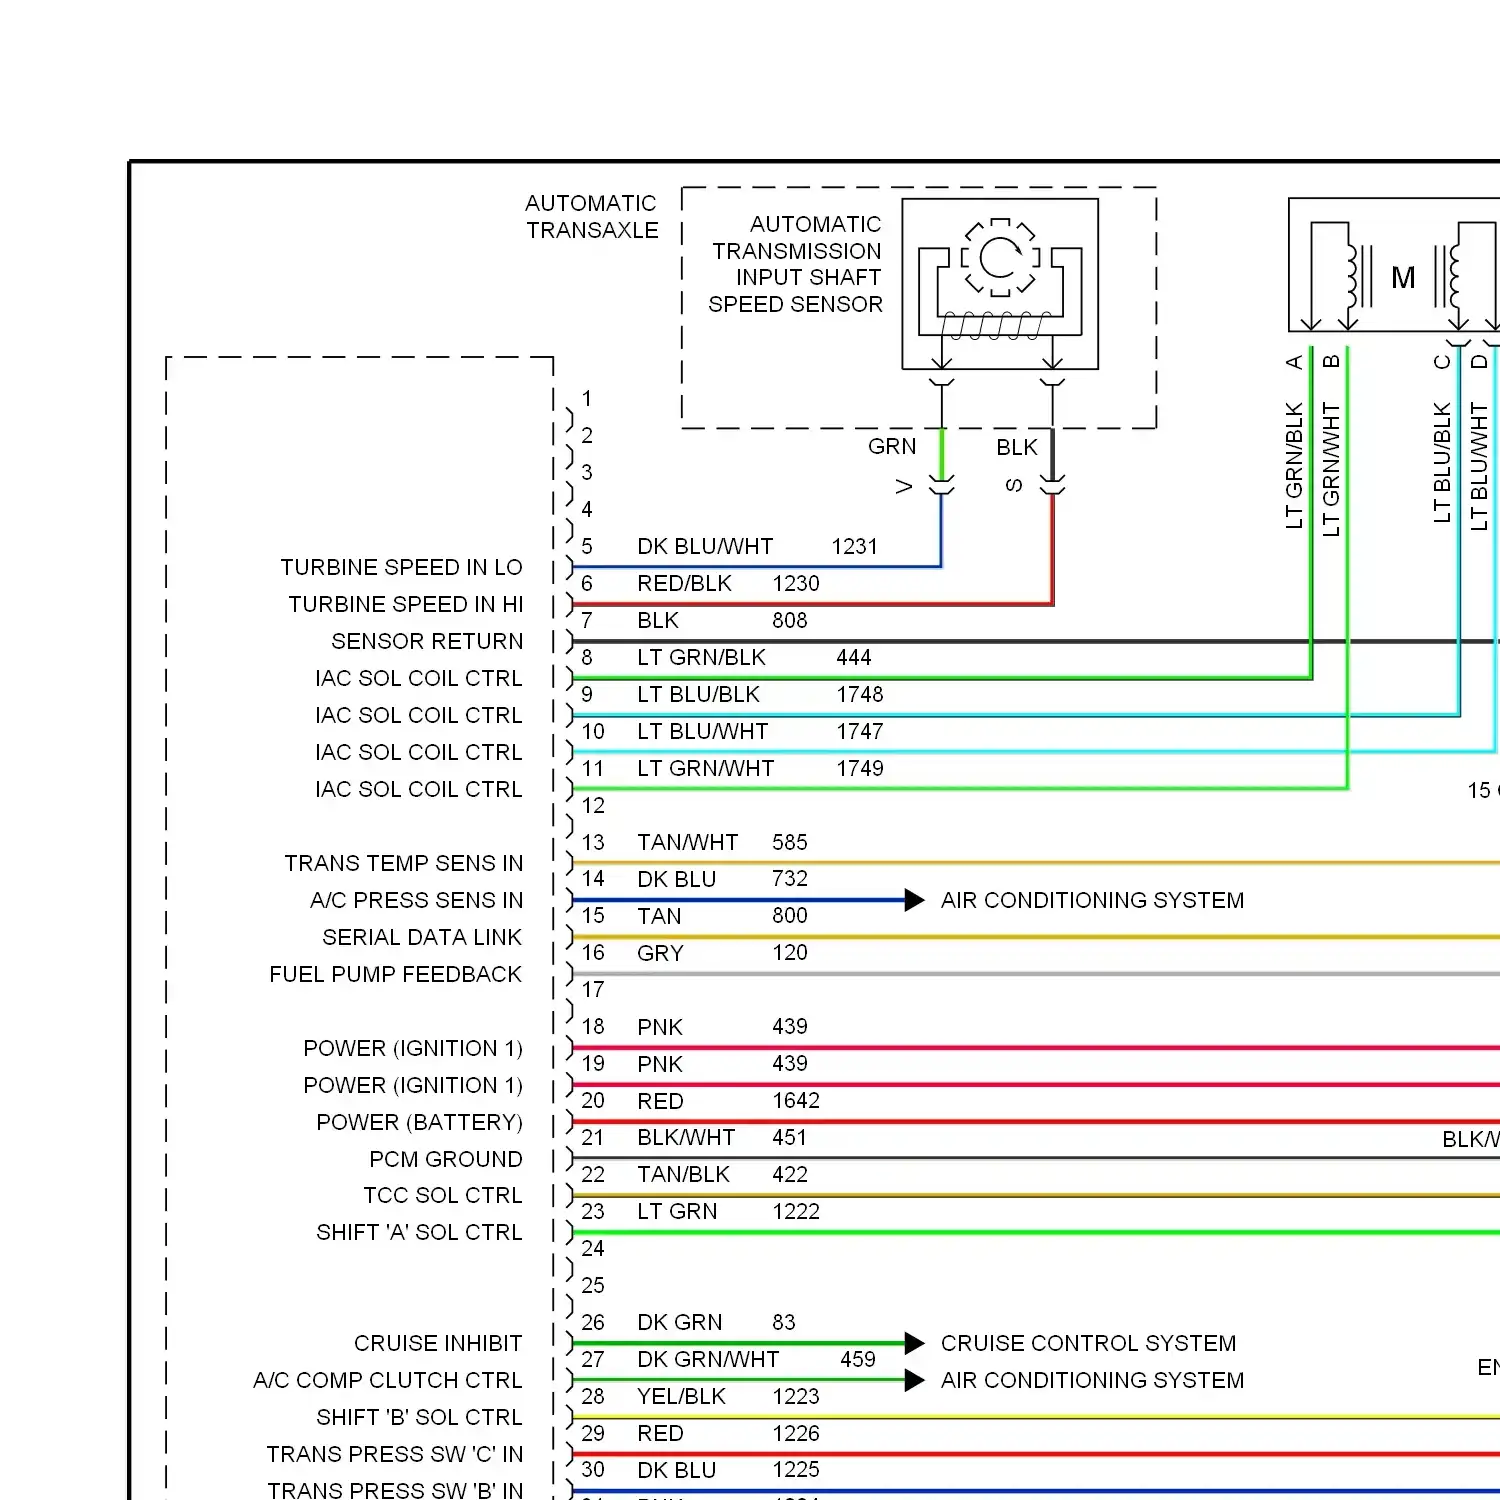Select the "TURBINE SPEED IN HI" label
The width and height of the screenshot is (1500, 1500).
[406, 605]
